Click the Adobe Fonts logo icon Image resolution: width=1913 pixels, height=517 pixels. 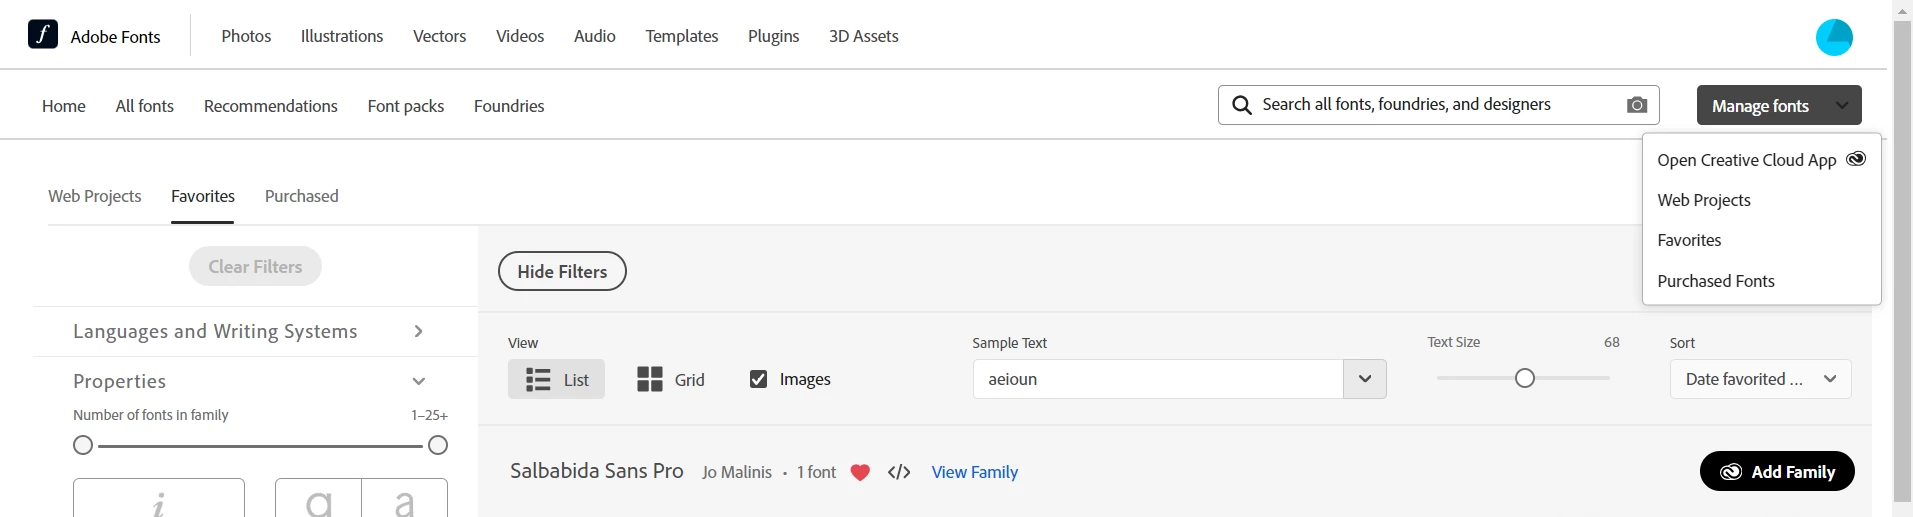(x=43, y=34)
